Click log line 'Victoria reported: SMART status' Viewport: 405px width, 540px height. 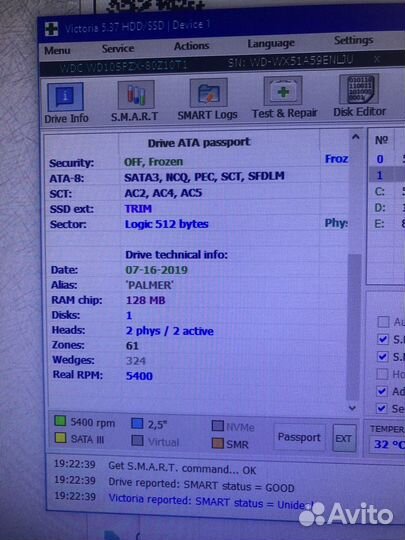tap(211, 501)
